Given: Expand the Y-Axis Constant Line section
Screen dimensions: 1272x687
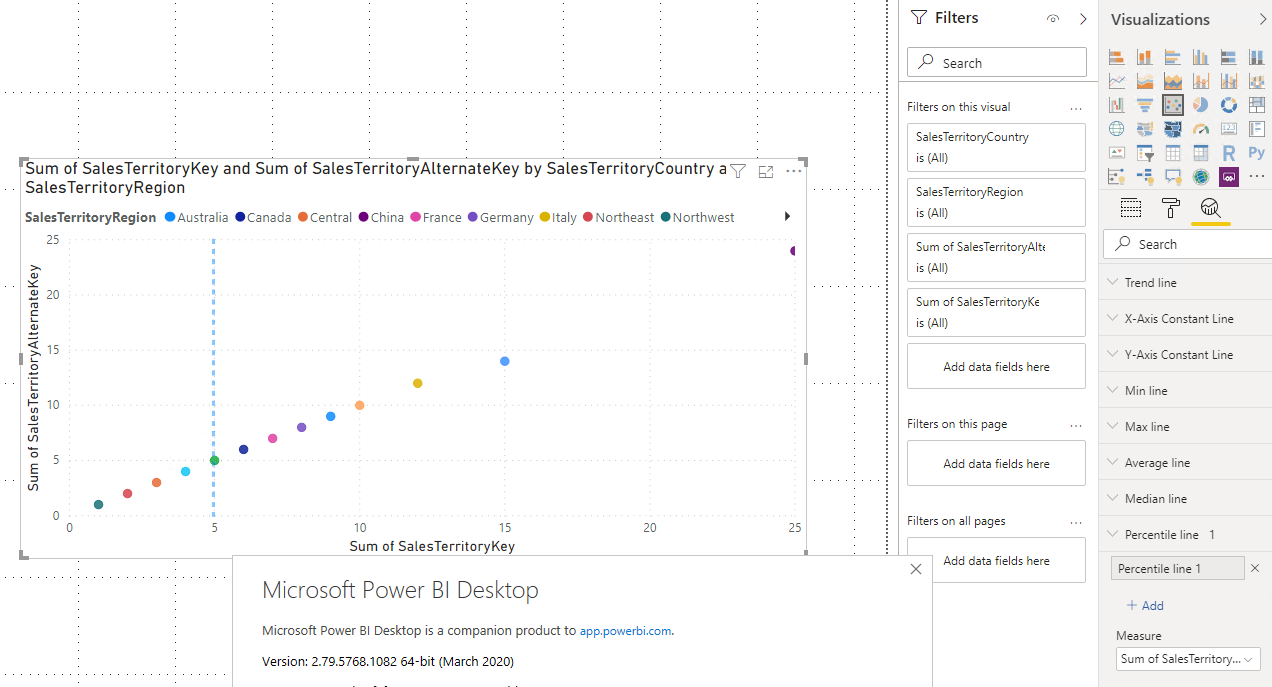Looking at the screenshot, I should point(1185,355).
